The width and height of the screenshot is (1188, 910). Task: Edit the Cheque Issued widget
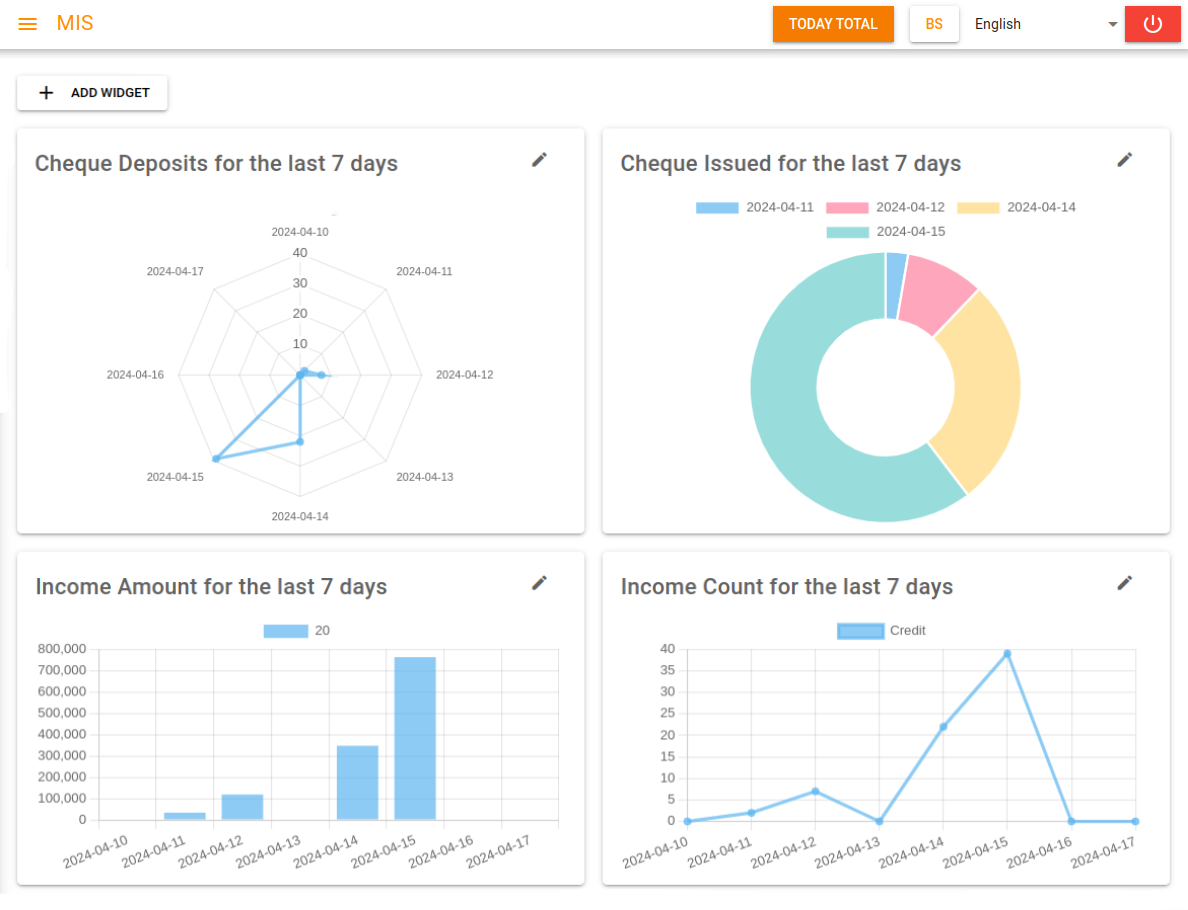pos(1125,160)
